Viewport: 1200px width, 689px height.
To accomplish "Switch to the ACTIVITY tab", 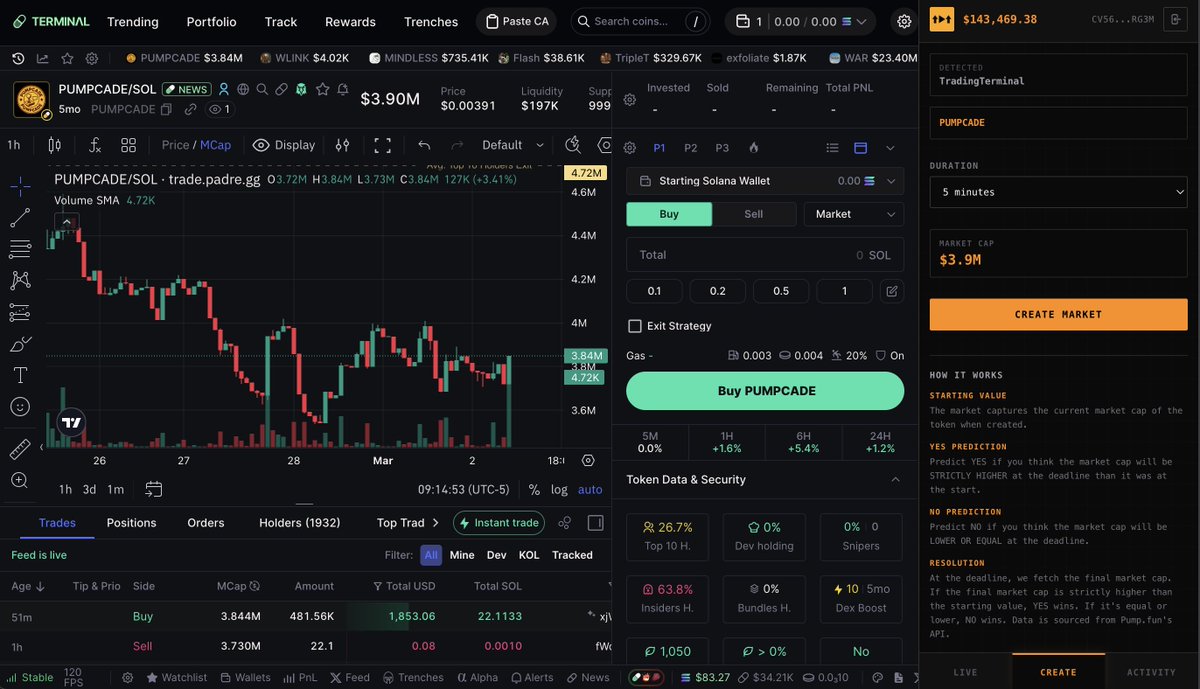I will [x=1152, y=672].
